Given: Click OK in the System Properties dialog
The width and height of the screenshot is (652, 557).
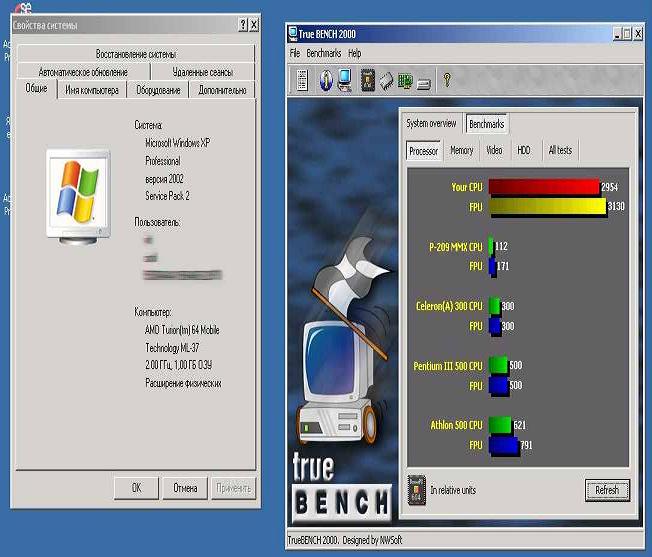Looking at the screenshot, I should pos(136,488).
